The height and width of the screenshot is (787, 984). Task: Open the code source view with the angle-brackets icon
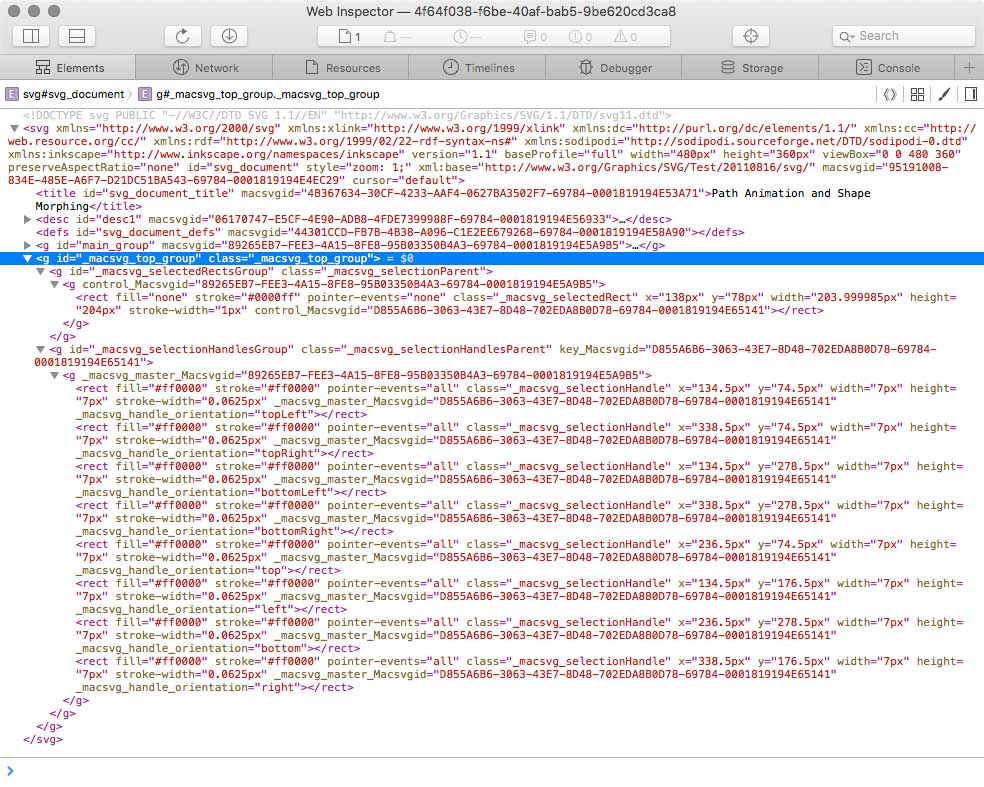(891, 93)
